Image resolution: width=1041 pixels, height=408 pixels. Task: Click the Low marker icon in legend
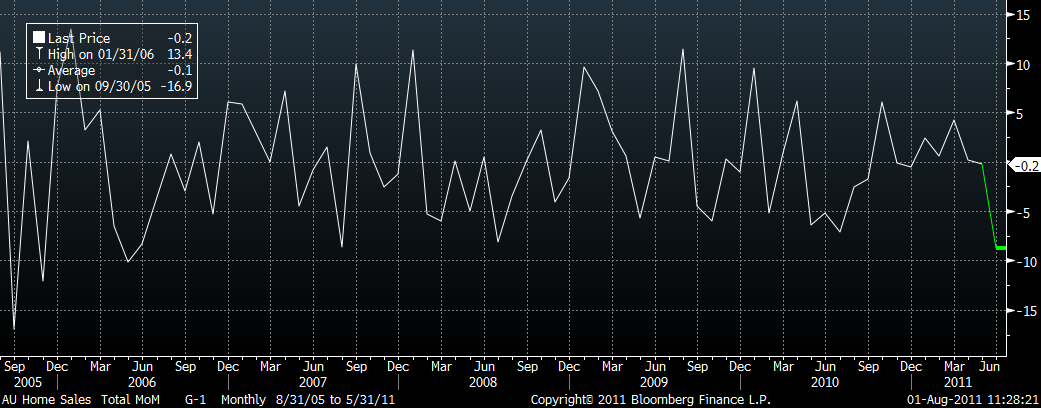[x=38, y=87]
